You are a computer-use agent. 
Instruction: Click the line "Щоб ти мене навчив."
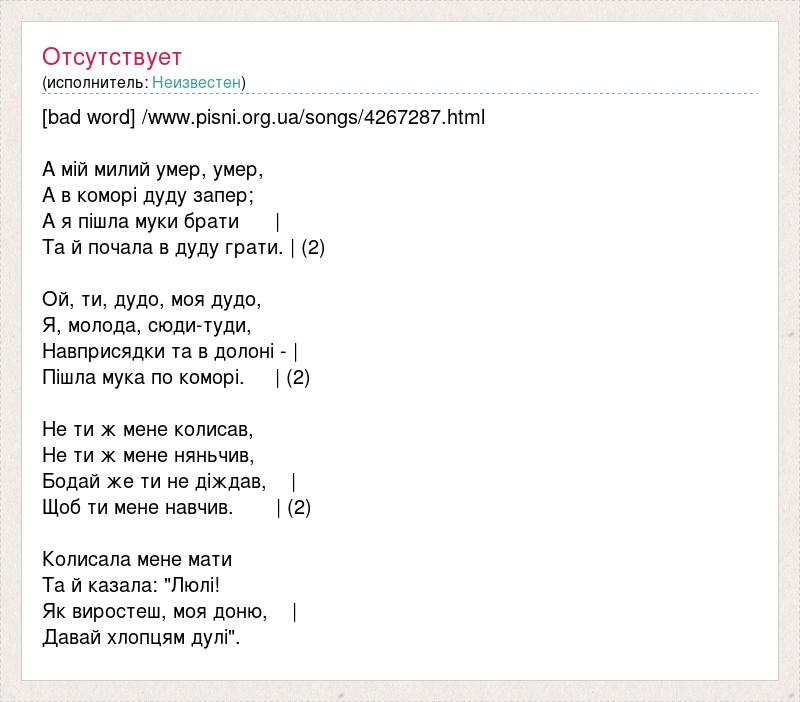(x=138, y=507)
